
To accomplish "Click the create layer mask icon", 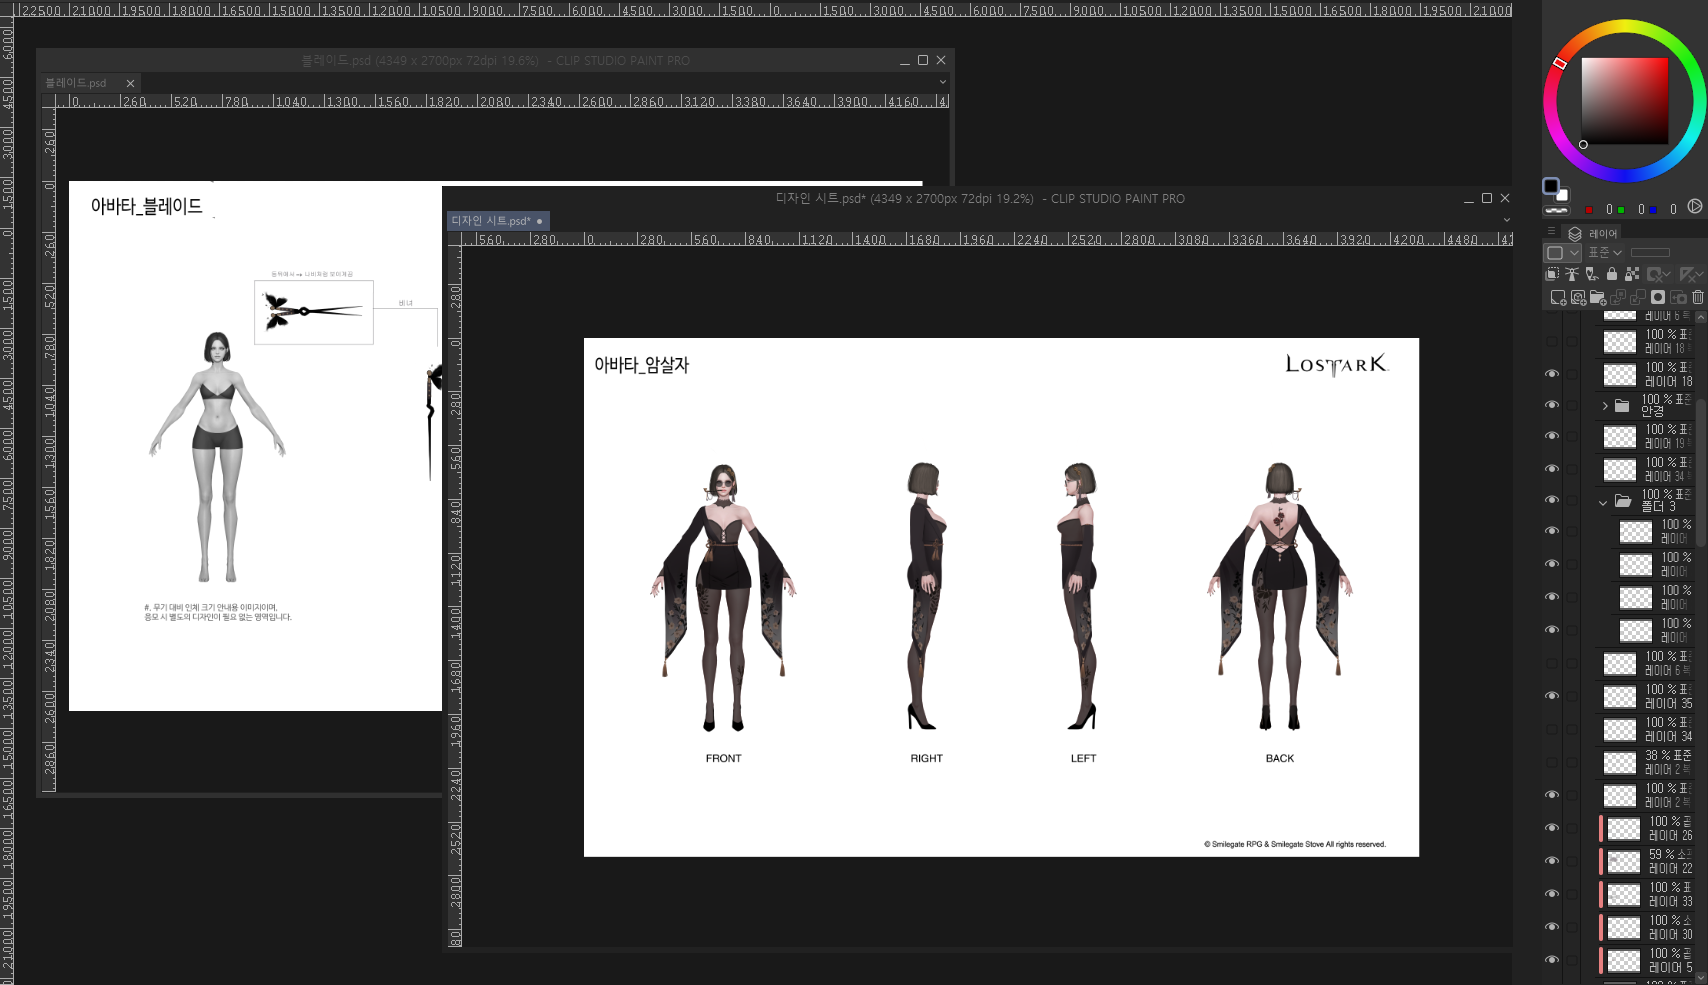I will pyautogui.click(x=1658, y=297).
